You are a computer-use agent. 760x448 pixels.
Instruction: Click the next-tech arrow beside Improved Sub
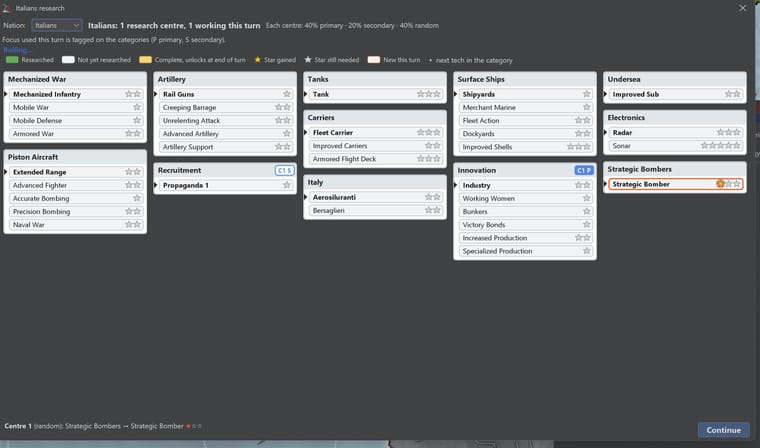(605, 94)
